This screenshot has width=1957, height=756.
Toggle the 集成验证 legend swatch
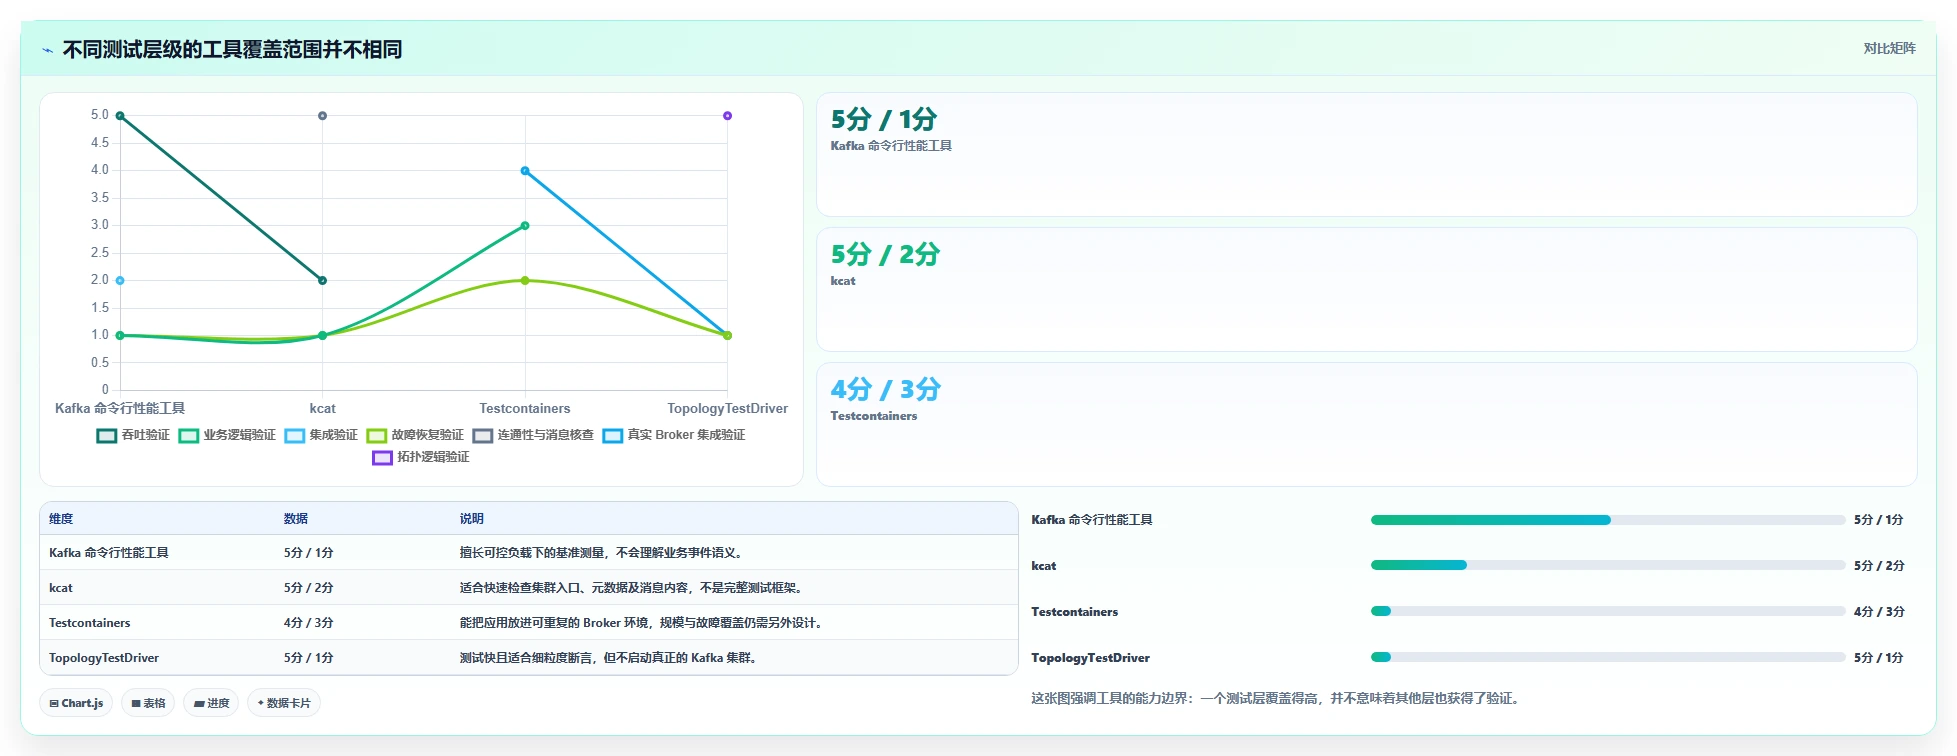(295, 435)
